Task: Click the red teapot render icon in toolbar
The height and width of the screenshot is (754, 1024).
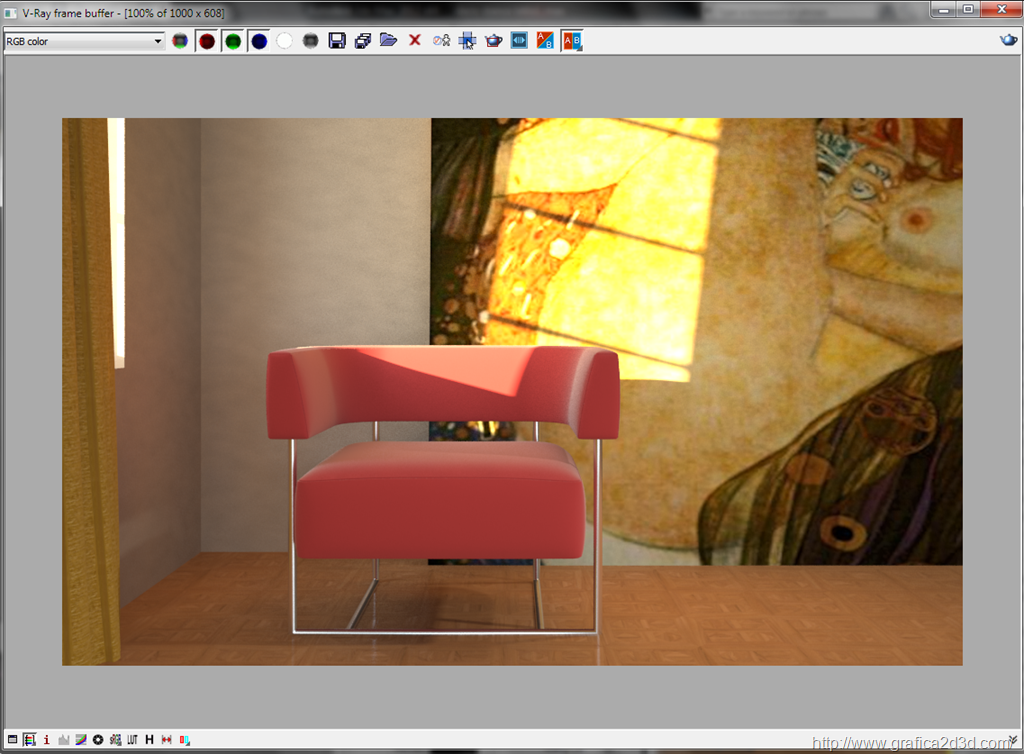Action: tap(494, 41)
